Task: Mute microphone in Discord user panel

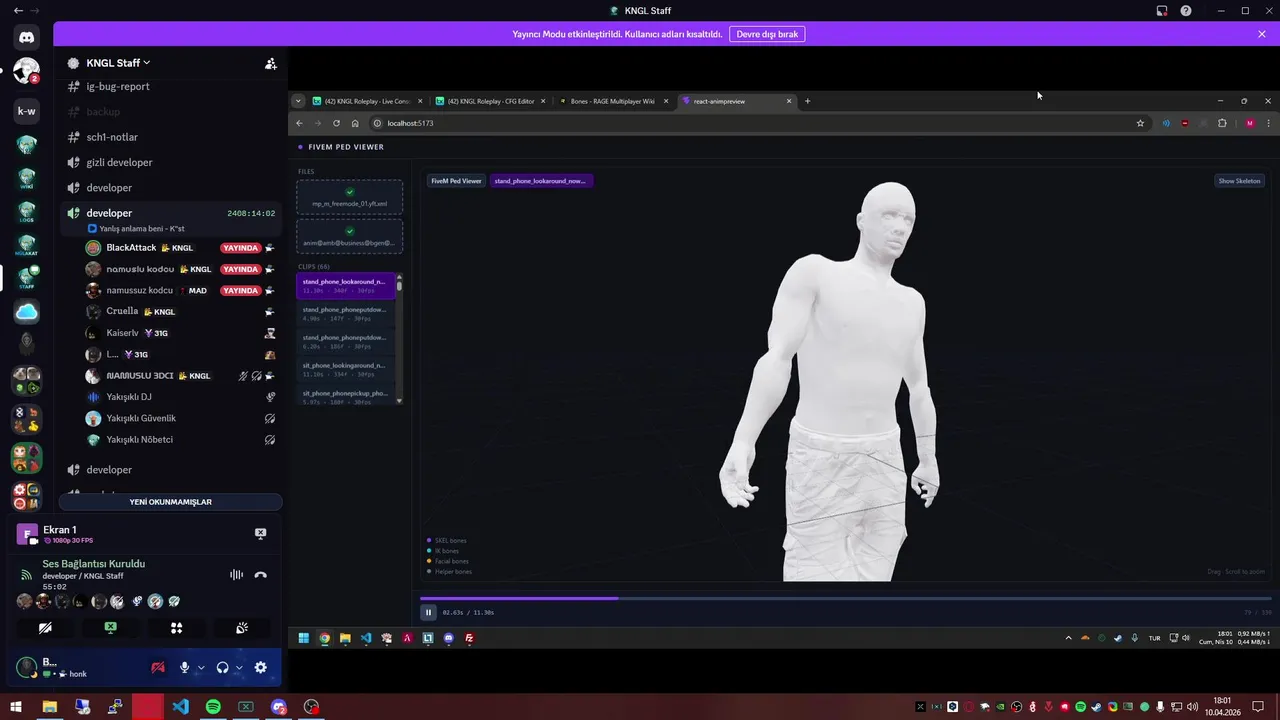Action: tap(184, 667)
